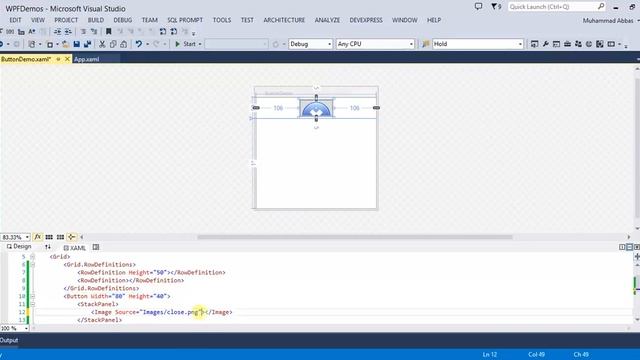Click the Quick Launch magnifier icon
640x360 pixels.
point(601,7)
